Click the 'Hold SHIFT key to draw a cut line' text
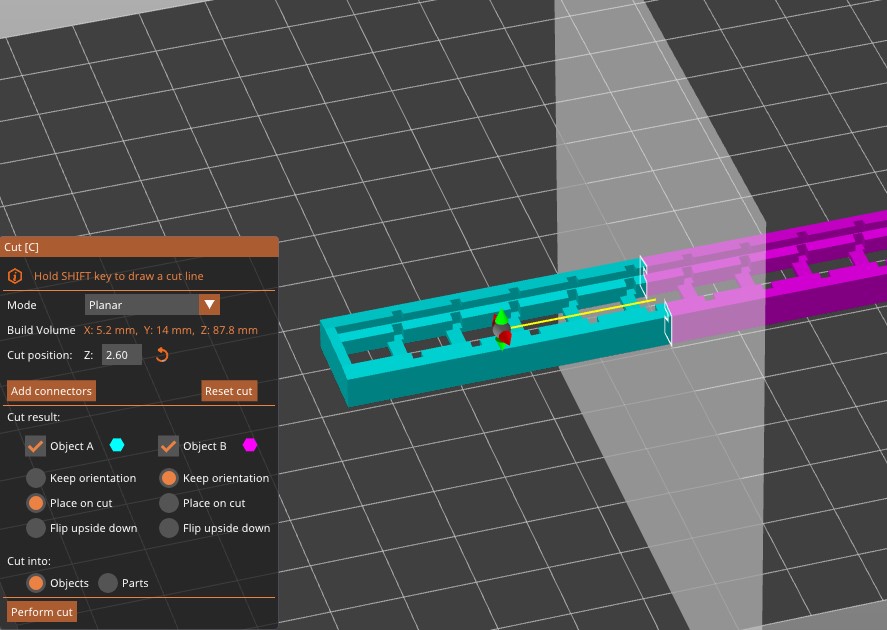Image resolution: width=887 pixels, height=630 pixels. coord(119,276)
